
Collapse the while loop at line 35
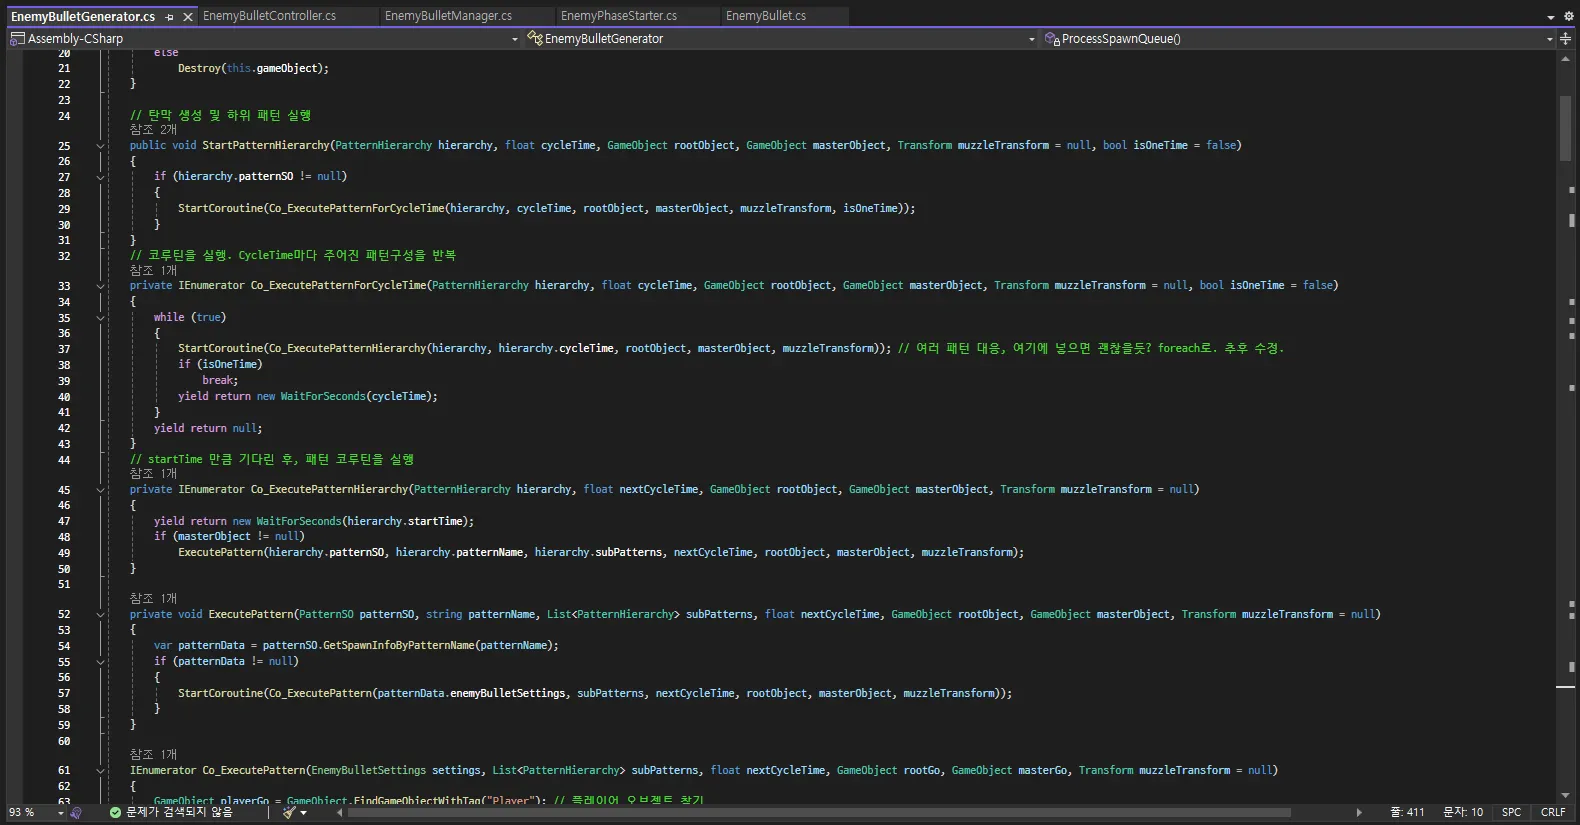point(100,318)
